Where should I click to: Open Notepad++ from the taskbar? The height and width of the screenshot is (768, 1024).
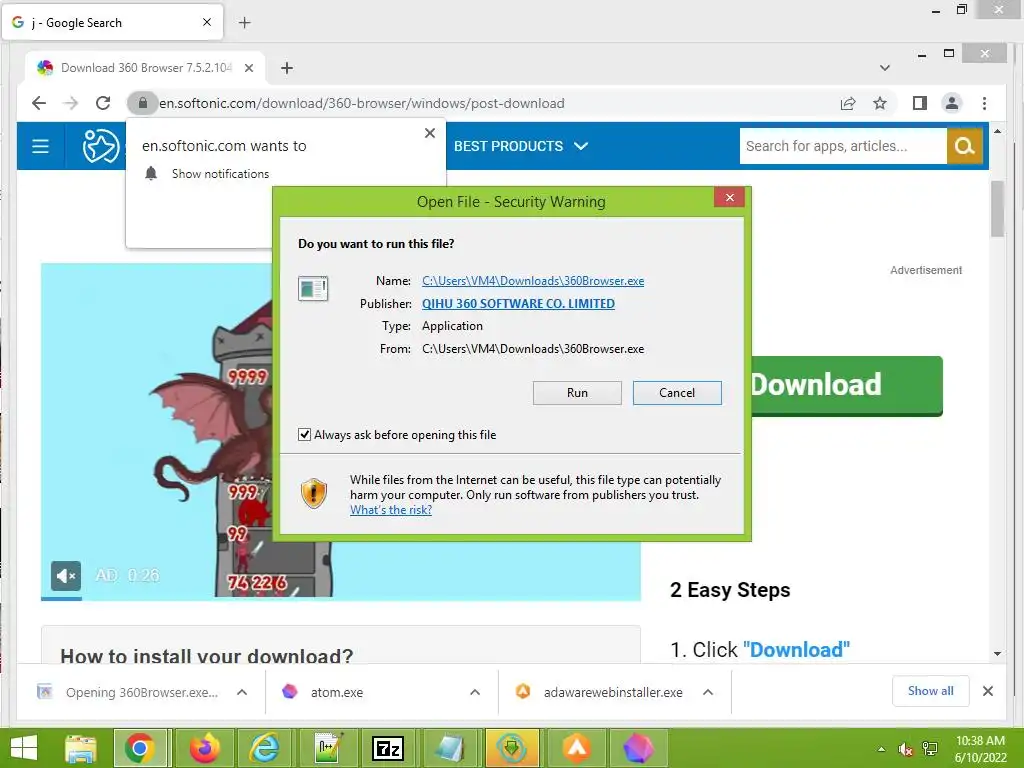coord(328,748)
